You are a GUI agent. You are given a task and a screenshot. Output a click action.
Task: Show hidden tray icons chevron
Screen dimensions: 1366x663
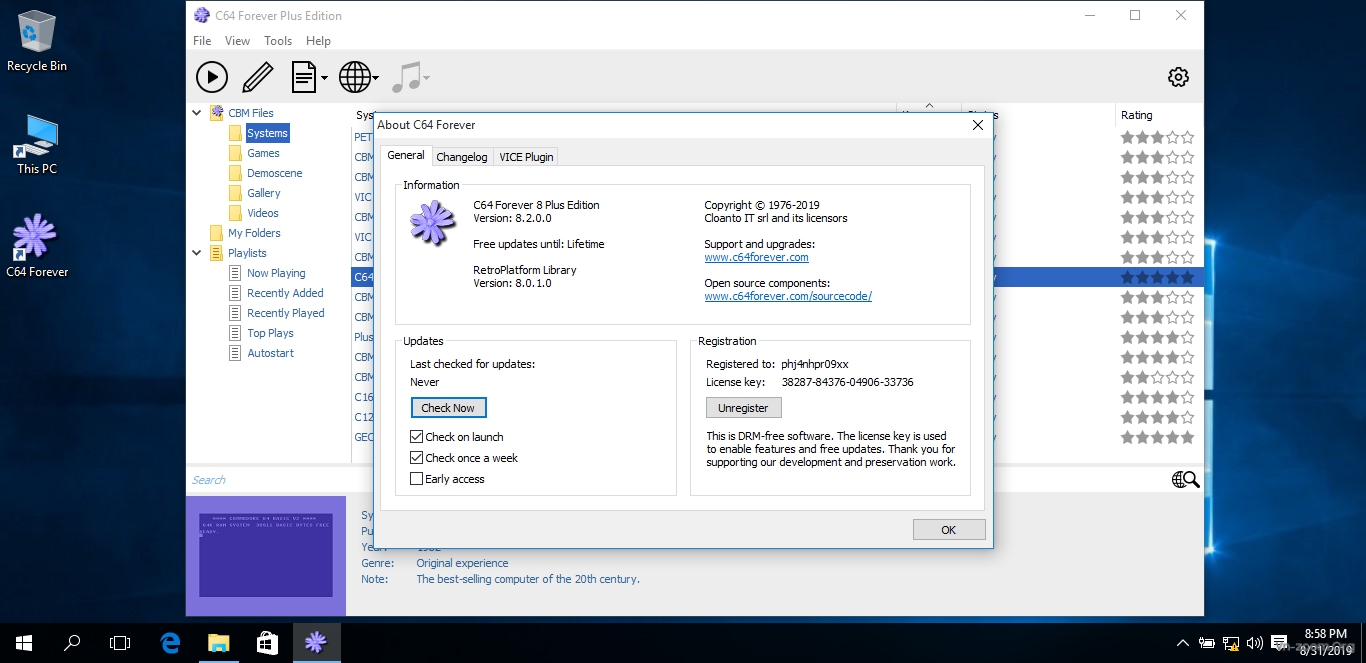coord(1183,643)
